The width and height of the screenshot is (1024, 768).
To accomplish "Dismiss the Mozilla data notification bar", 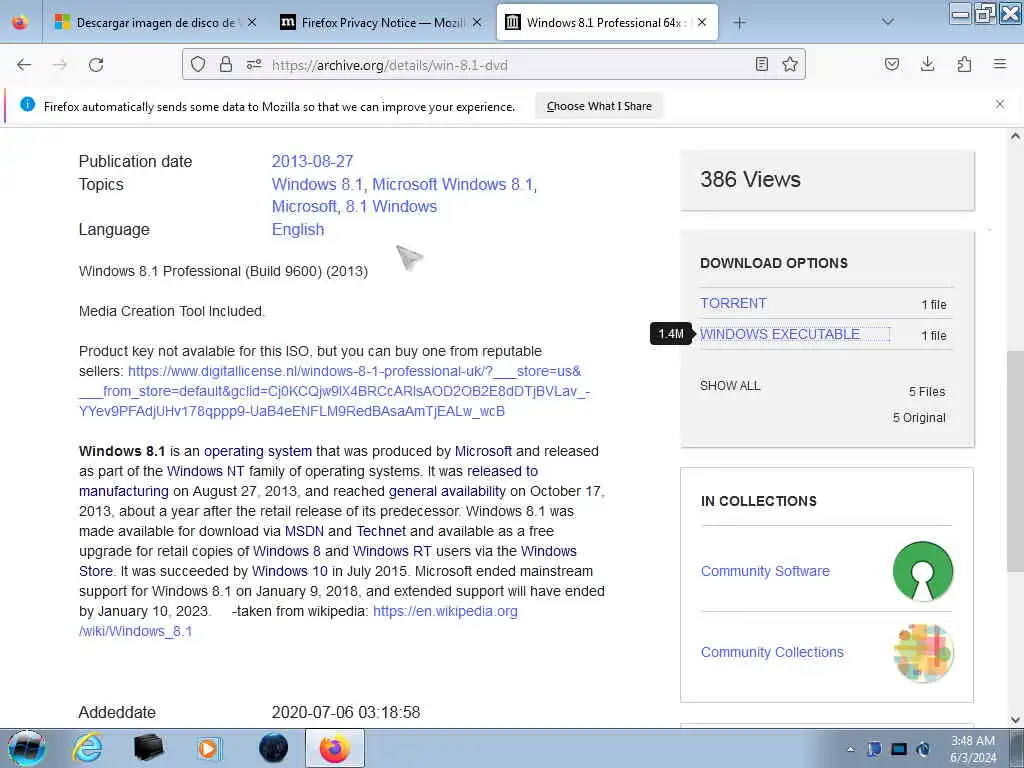I will 1000,104.
